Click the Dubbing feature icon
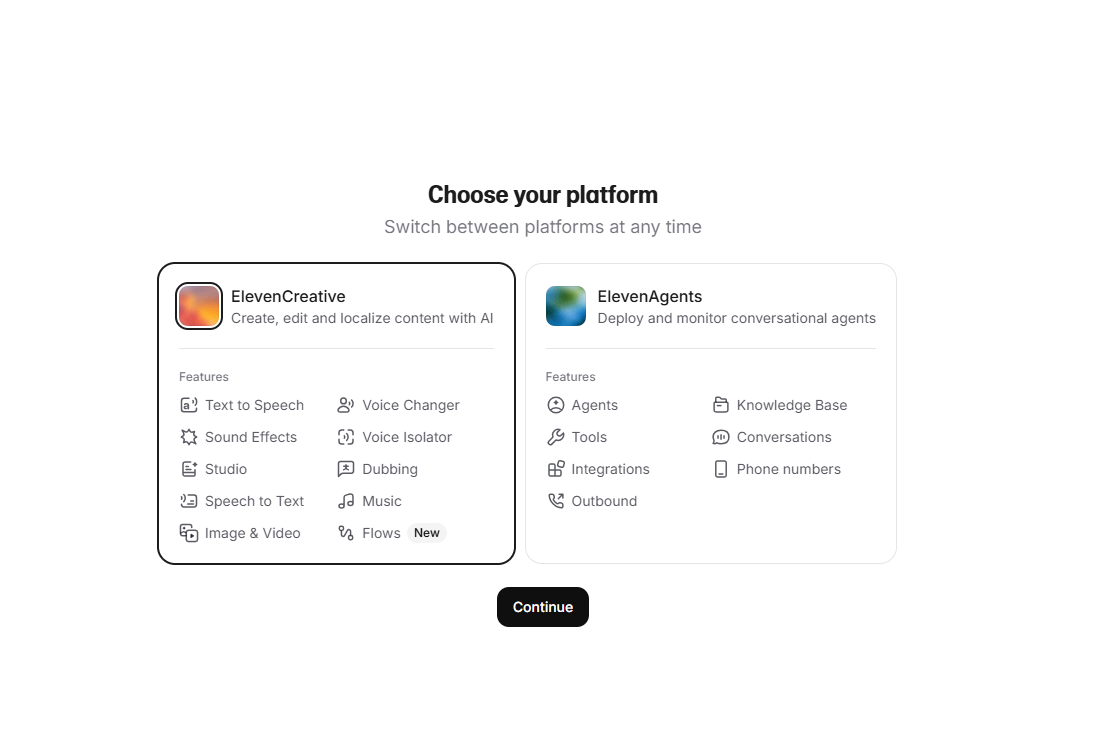This screenshot has width=1105, height=743. [x=346, y=469]
